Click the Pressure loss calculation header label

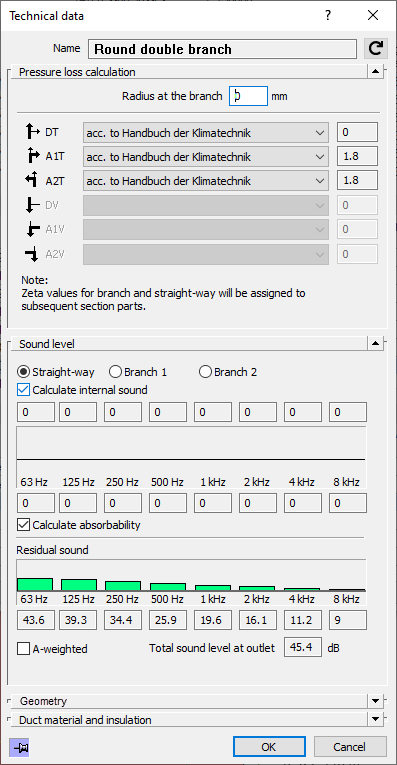pos(77,72)
